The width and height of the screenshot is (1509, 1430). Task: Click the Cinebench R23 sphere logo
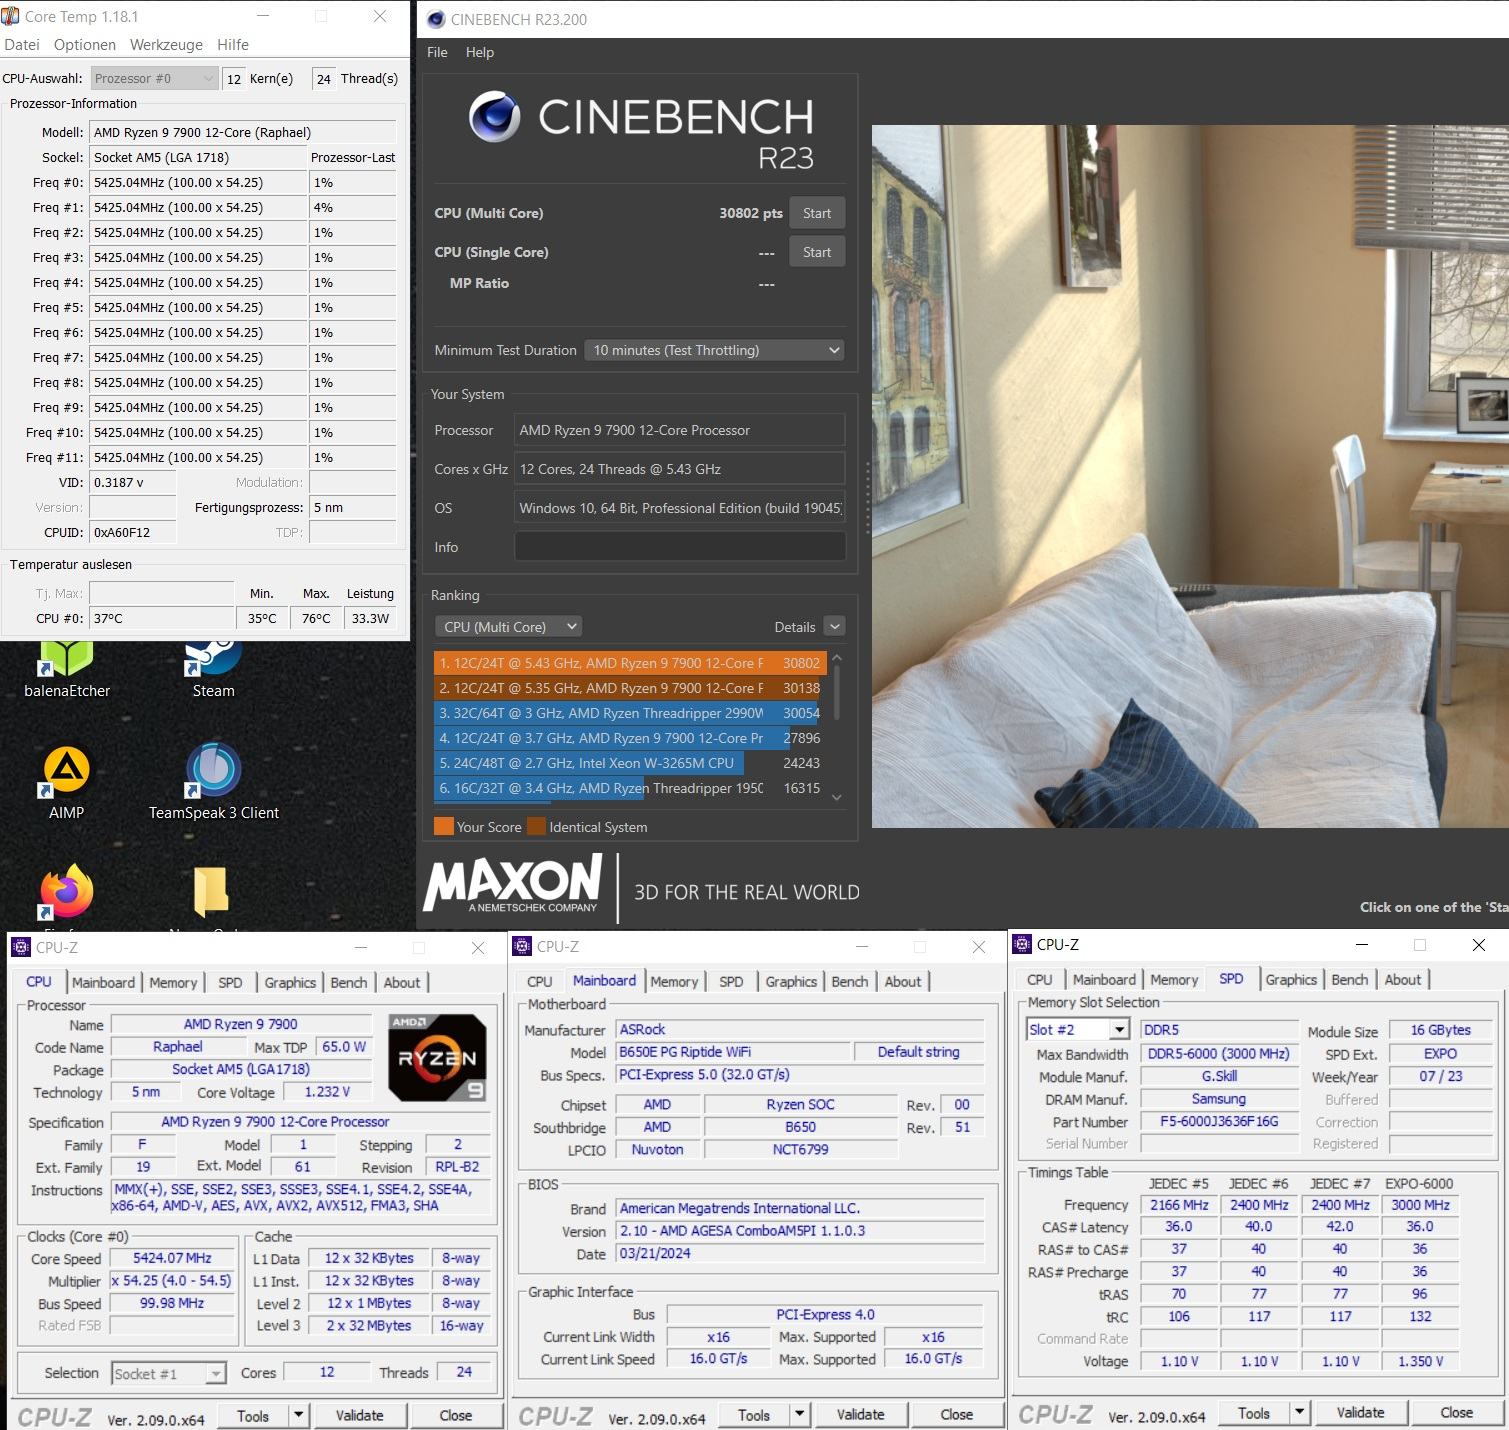point(494,116)
